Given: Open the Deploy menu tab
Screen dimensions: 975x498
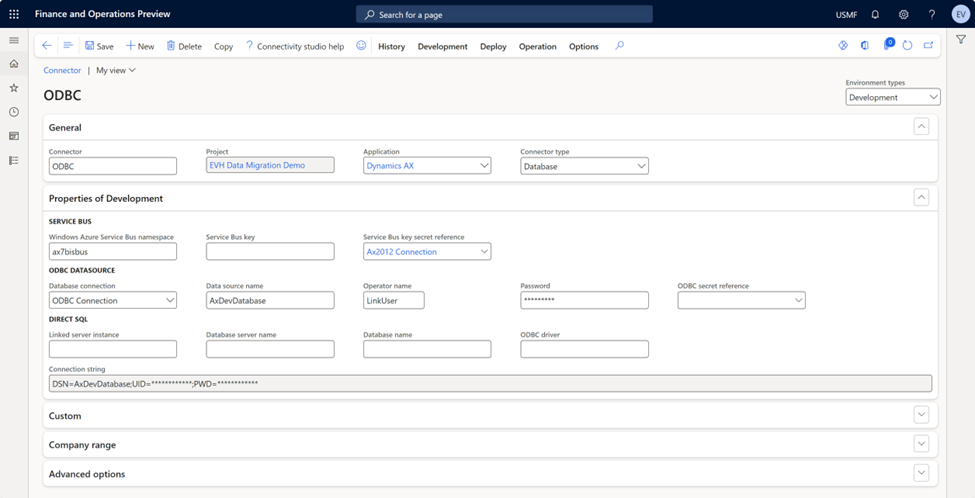Looking at the screenshot, I should (493, 46).
